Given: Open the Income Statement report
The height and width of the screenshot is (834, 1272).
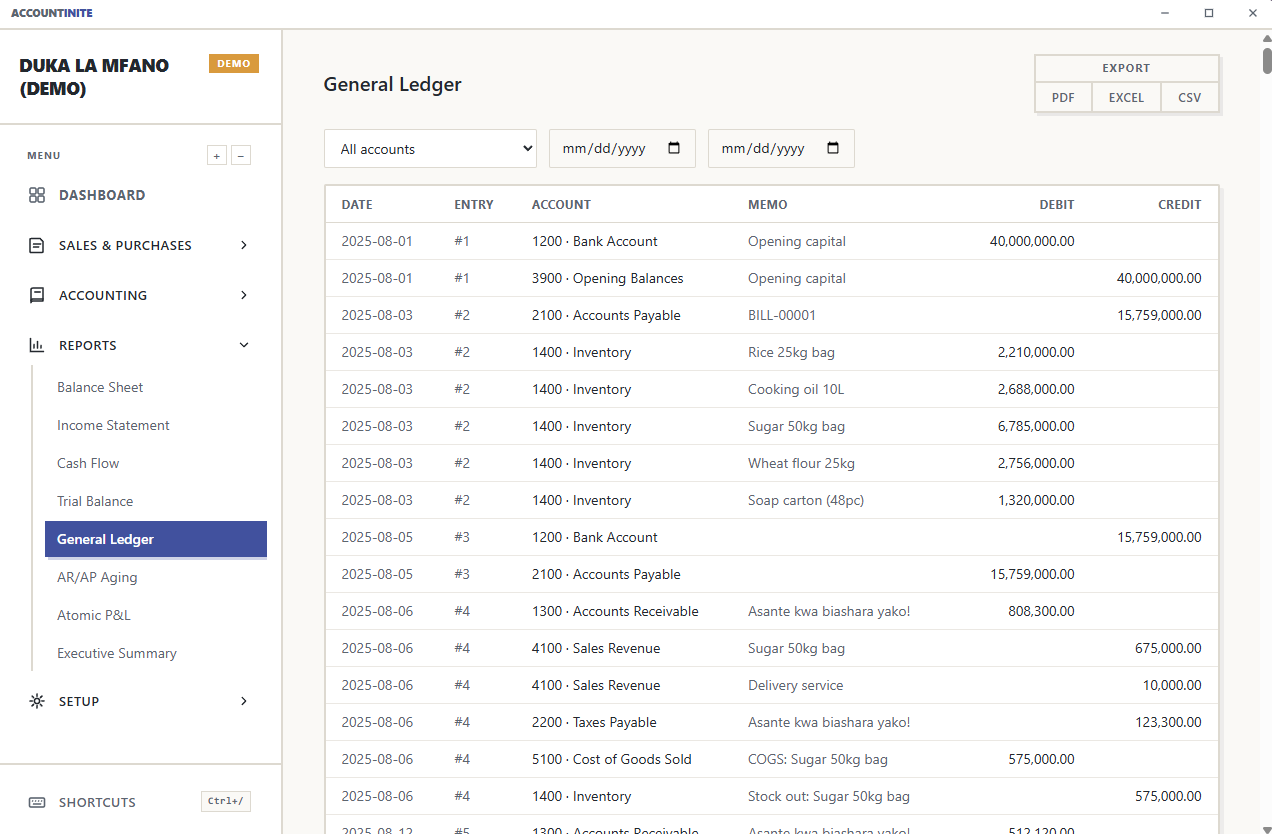Looking at the screenshot, I should pos(113,425).
